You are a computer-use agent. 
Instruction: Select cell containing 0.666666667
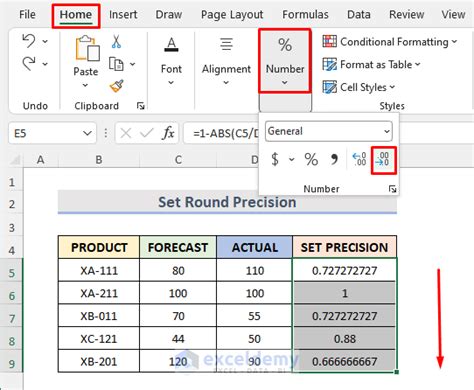[x=345, y=361]
